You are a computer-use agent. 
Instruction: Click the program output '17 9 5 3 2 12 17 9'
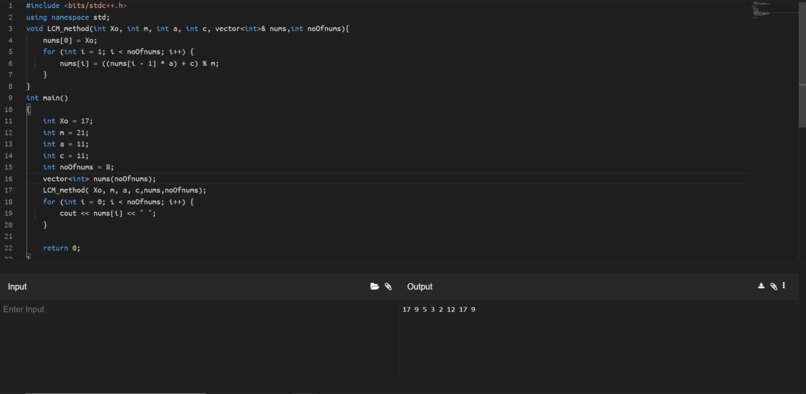(439, 310)
